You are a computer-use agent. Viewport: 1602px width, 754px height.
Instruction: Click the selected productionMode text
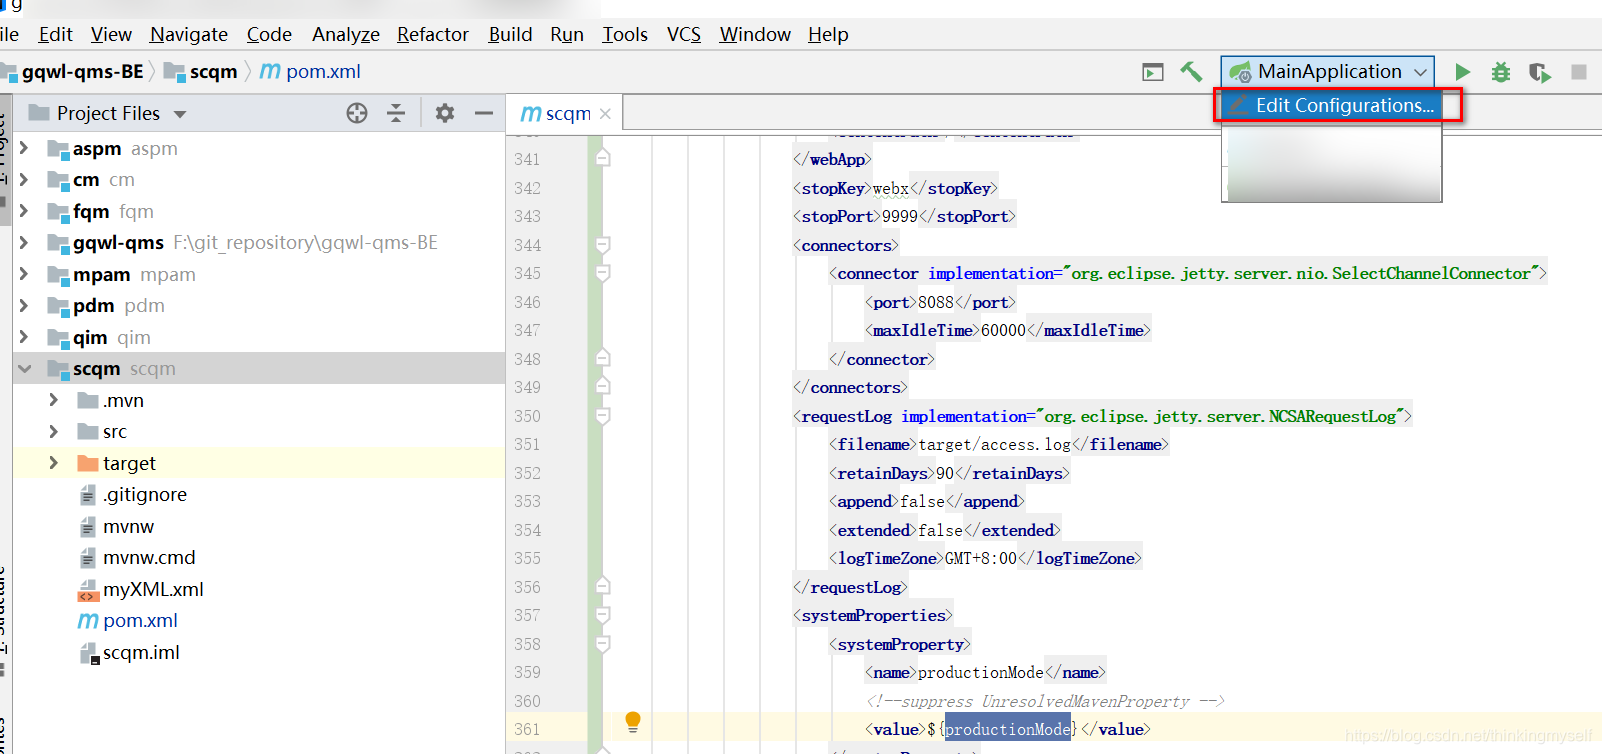(1008, 729)
